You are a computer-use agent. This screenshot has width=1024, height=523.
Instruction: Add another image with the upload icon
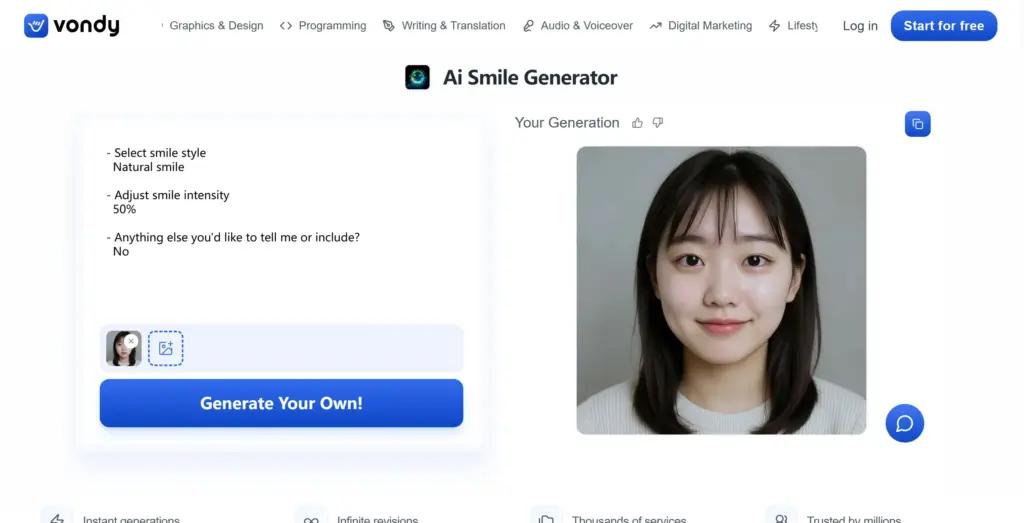click(166, 348)
